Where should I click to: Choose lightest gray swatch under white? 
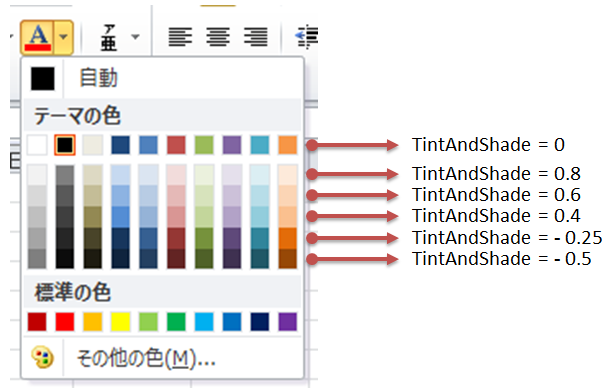click(37, 175)
